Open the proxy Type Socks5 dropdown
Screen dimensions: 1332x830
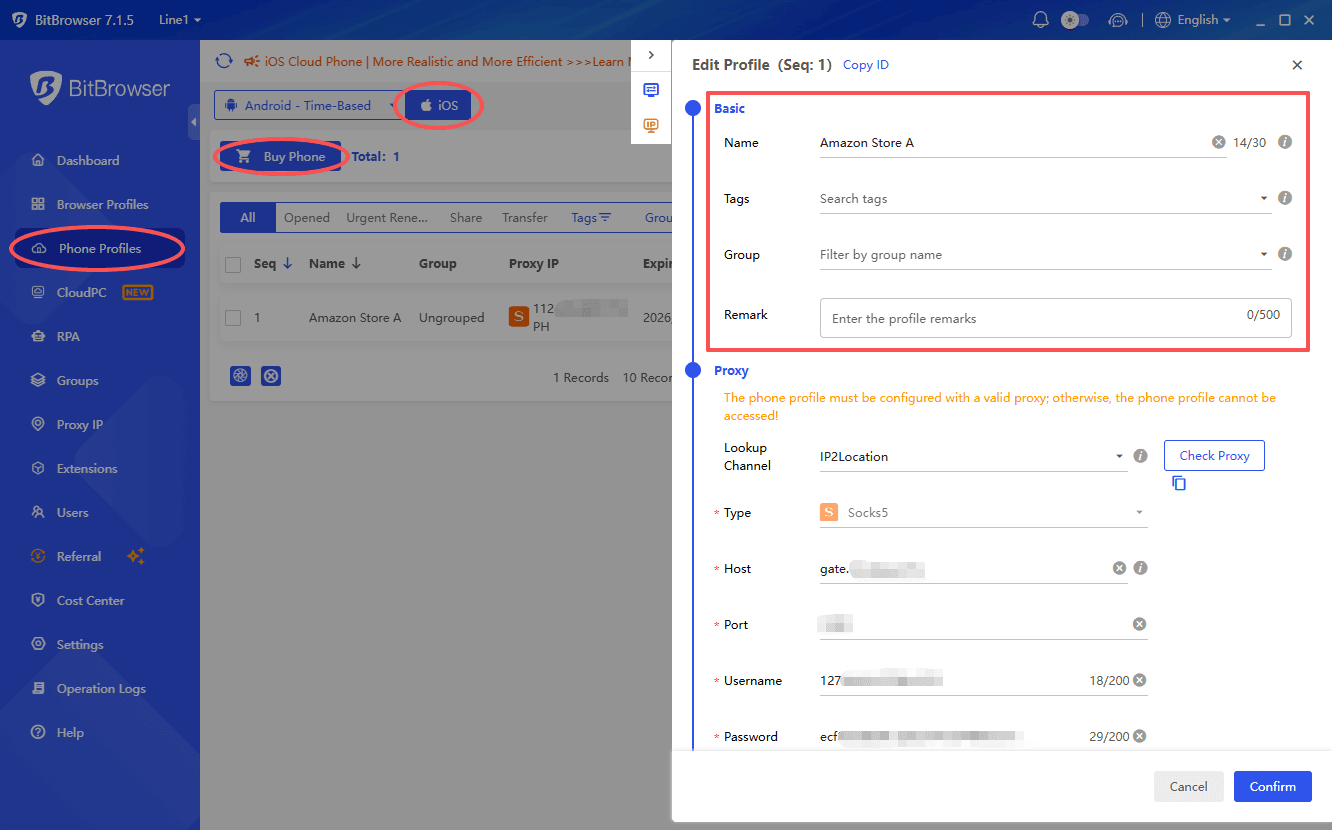pyautogui.click(x=983, y=513)
